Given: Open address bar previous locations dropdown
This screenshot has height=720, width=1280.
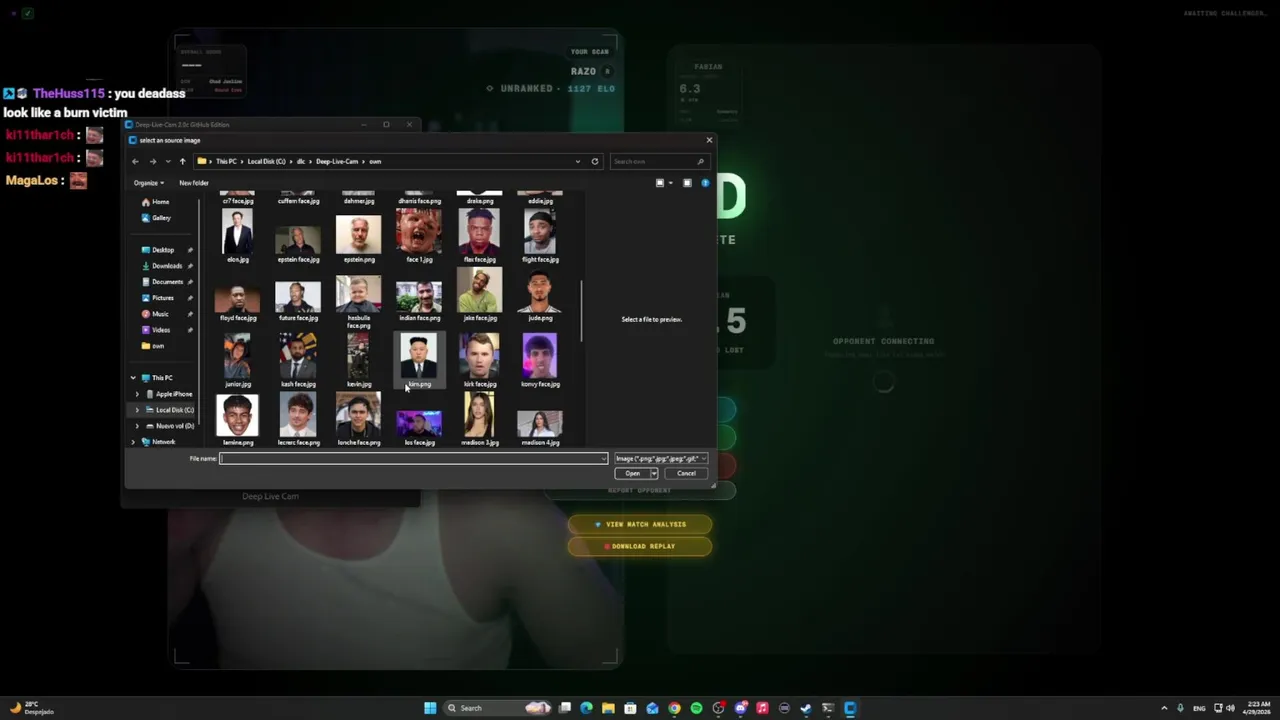Looking at the screenshot, I should point(577,161).
